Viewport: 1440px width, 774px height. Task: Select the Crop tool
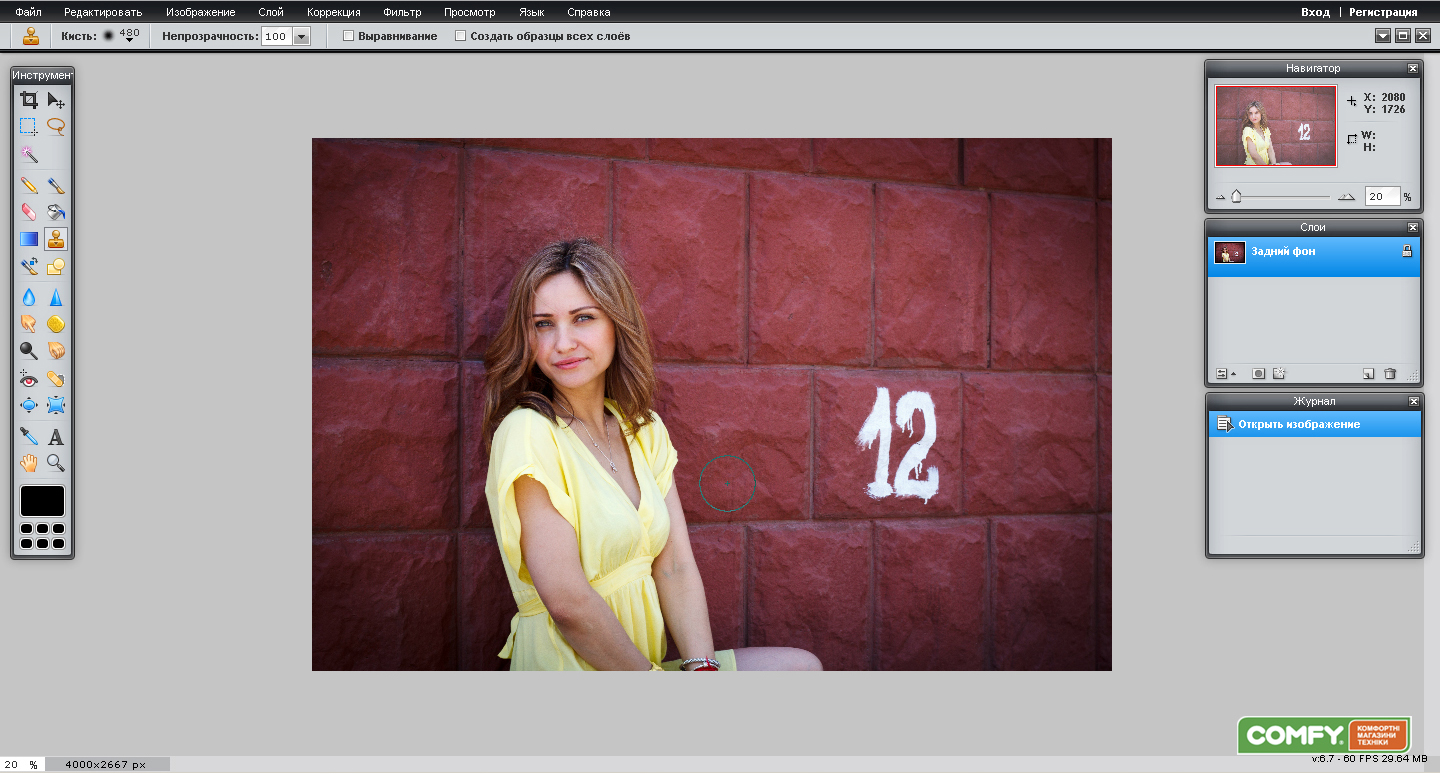[x=29, y=99]
